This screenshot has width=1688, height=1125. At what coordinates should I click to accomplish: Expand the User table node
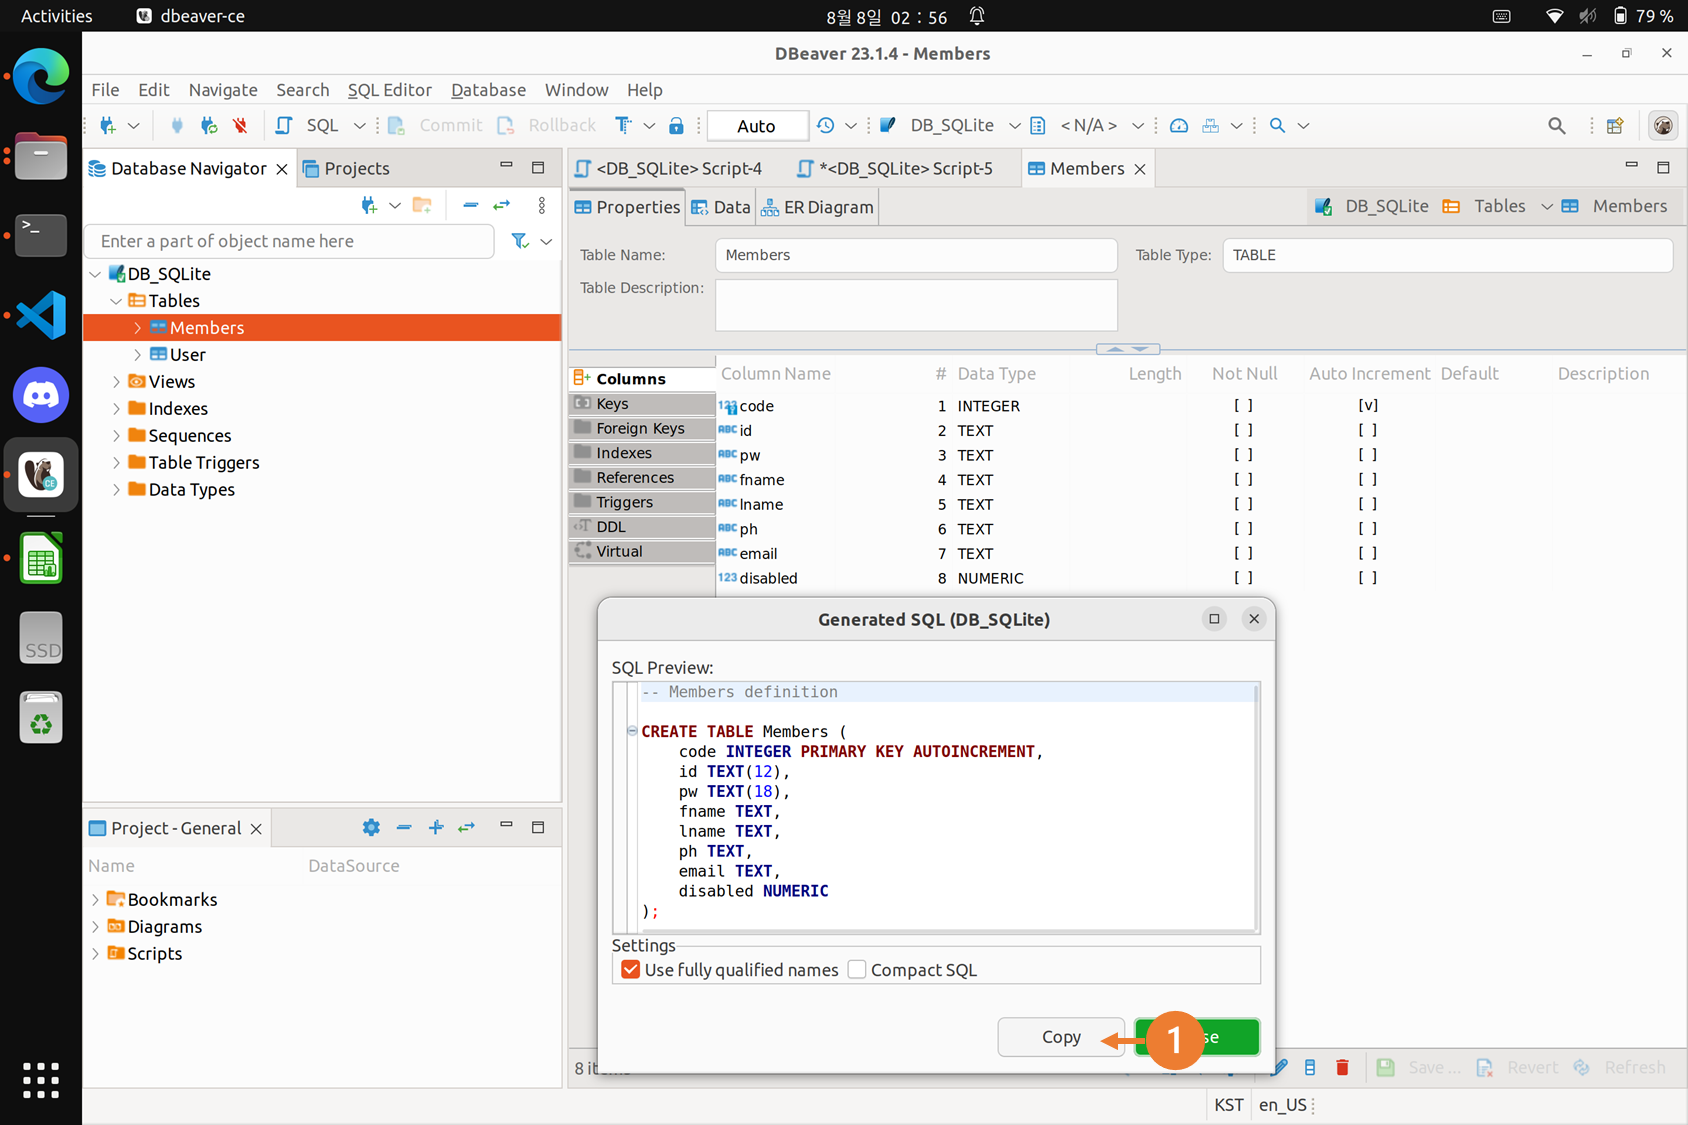tap(137, 355)
